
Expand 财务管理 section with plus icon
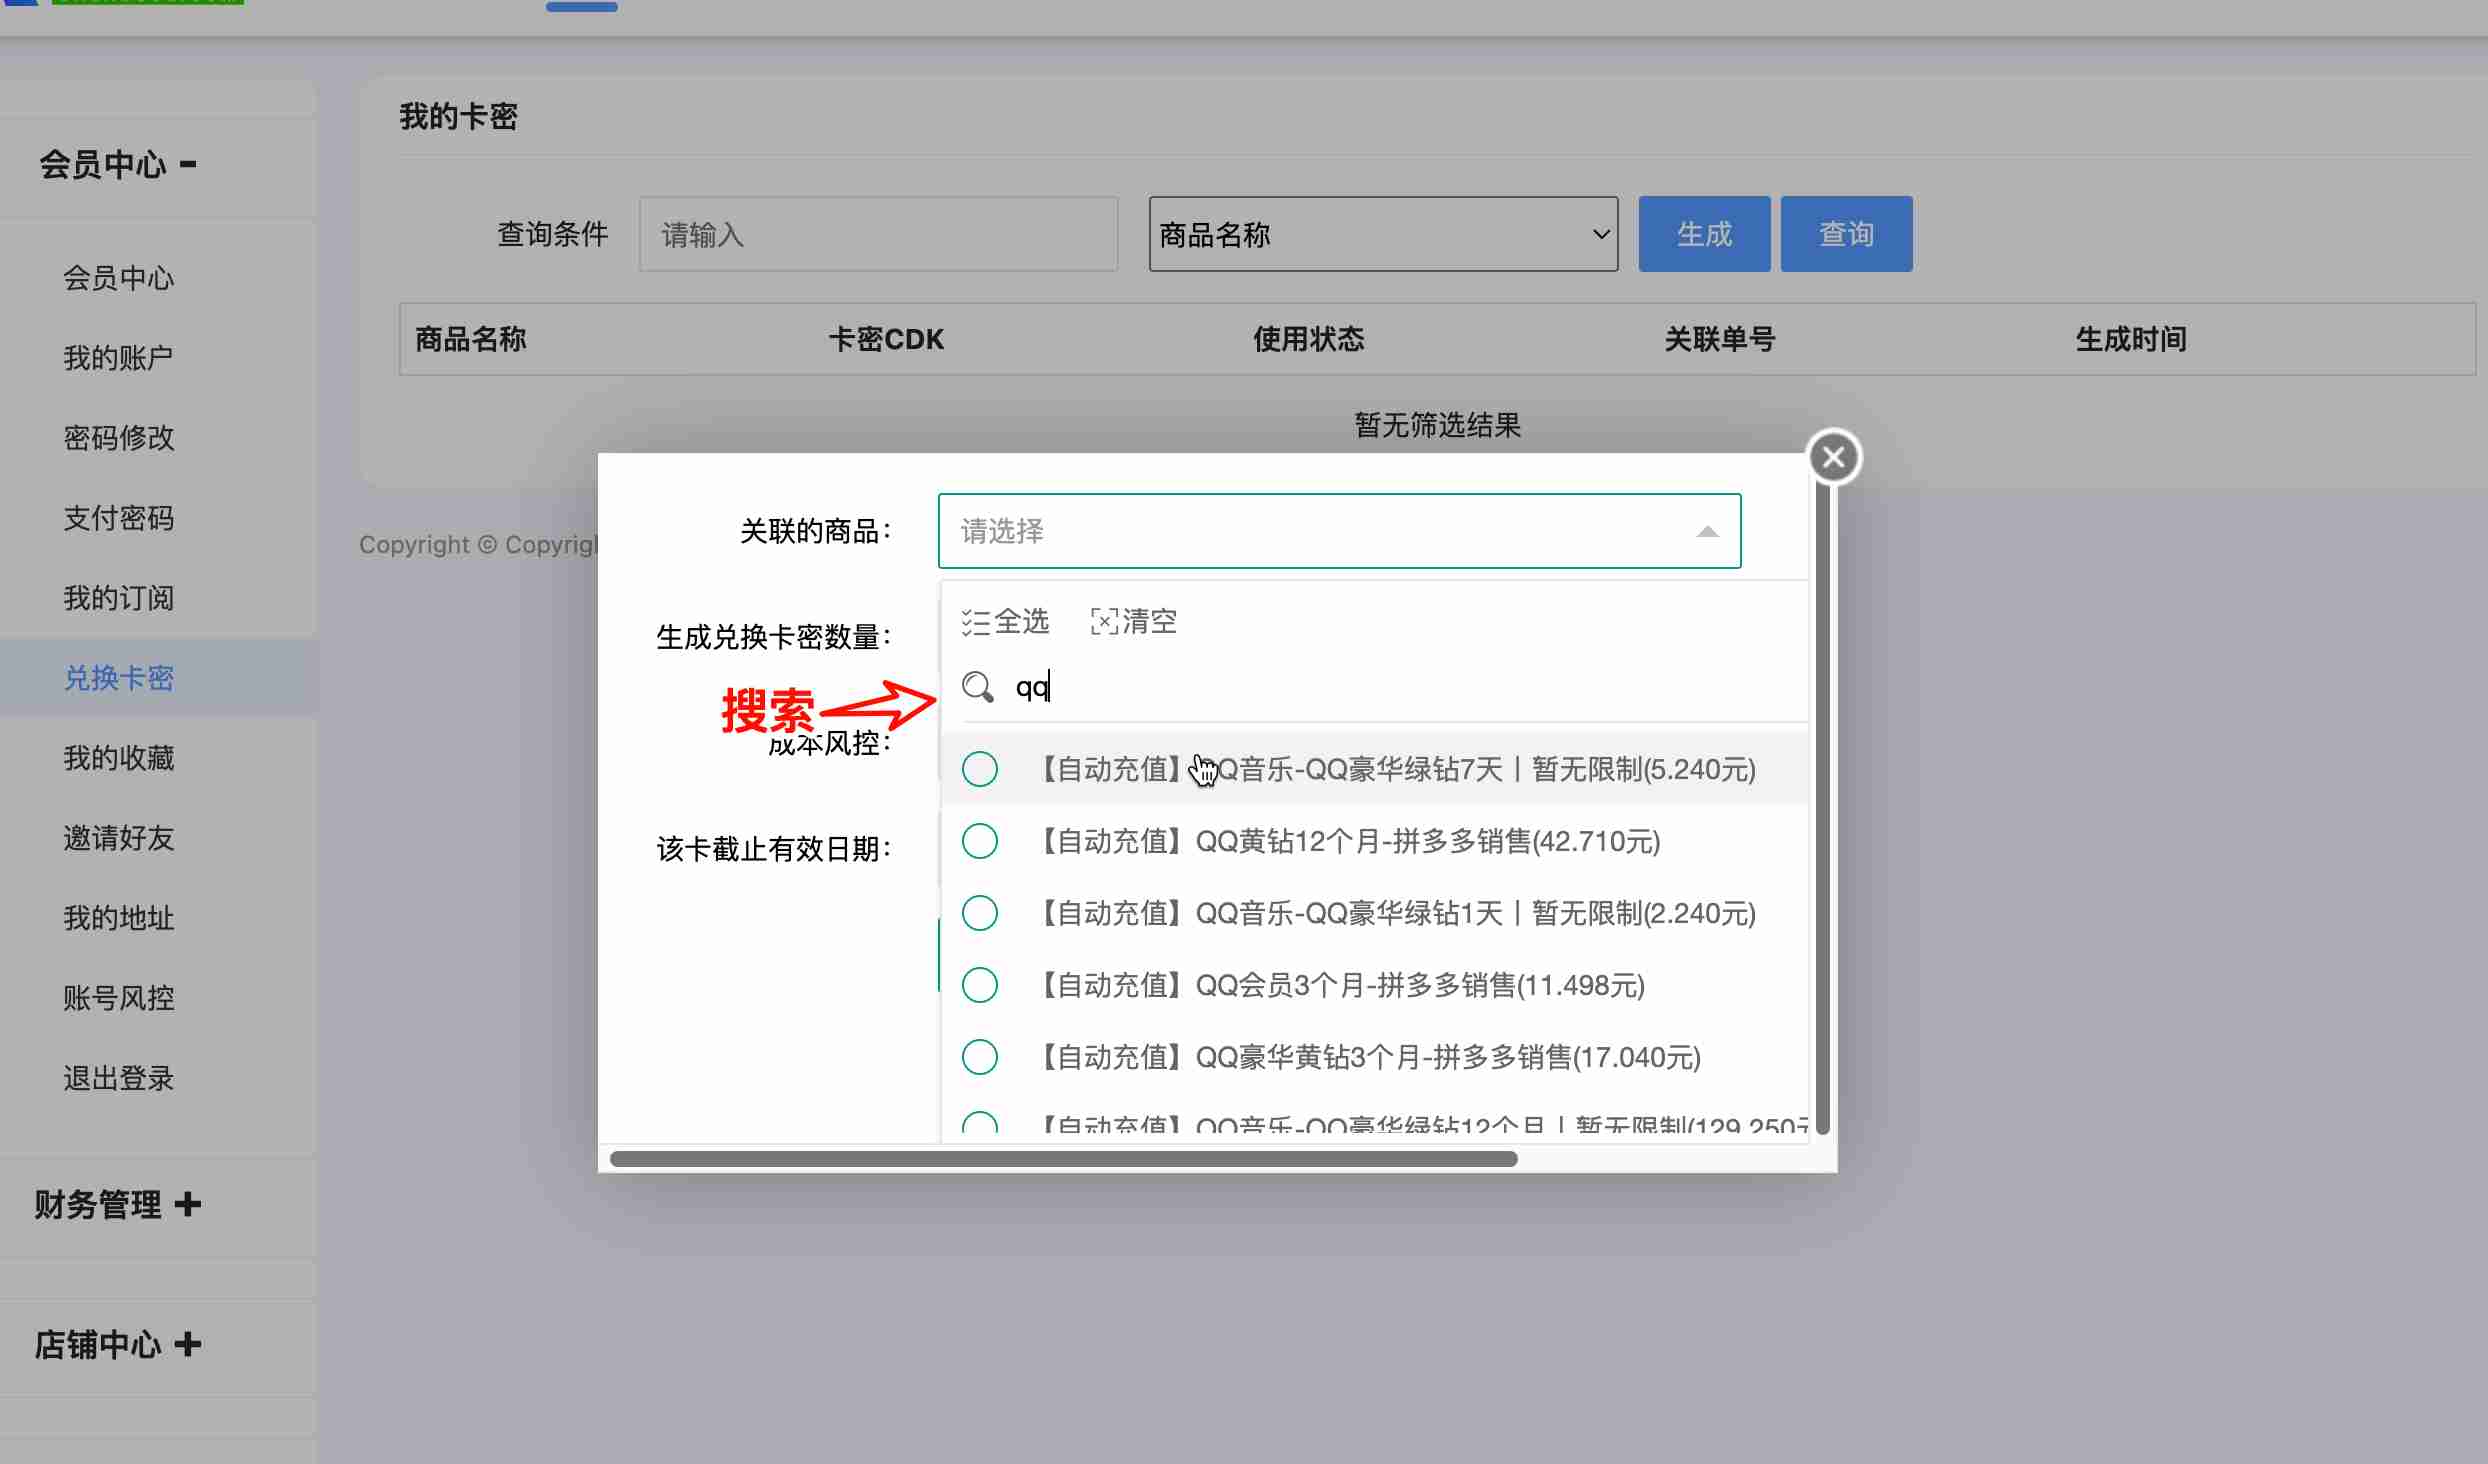[187, 1204]
